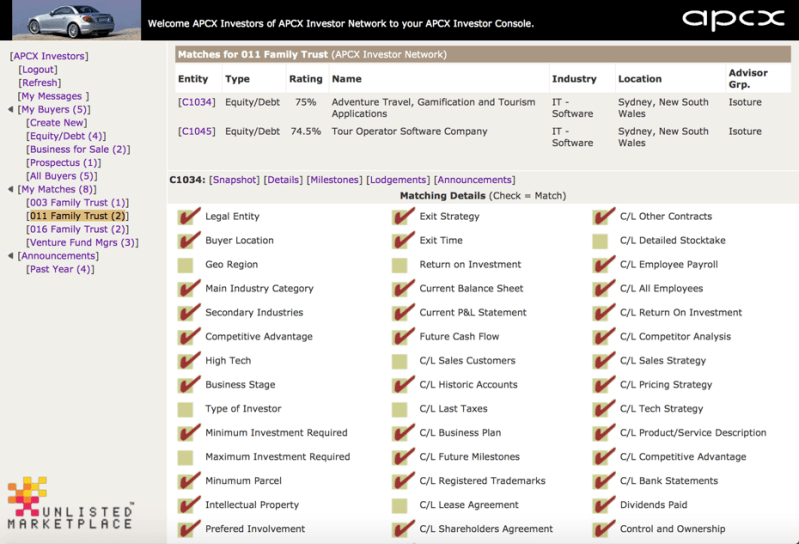
Task: Click the Minimum Investment Required check icon
Action: coord(189,432)
